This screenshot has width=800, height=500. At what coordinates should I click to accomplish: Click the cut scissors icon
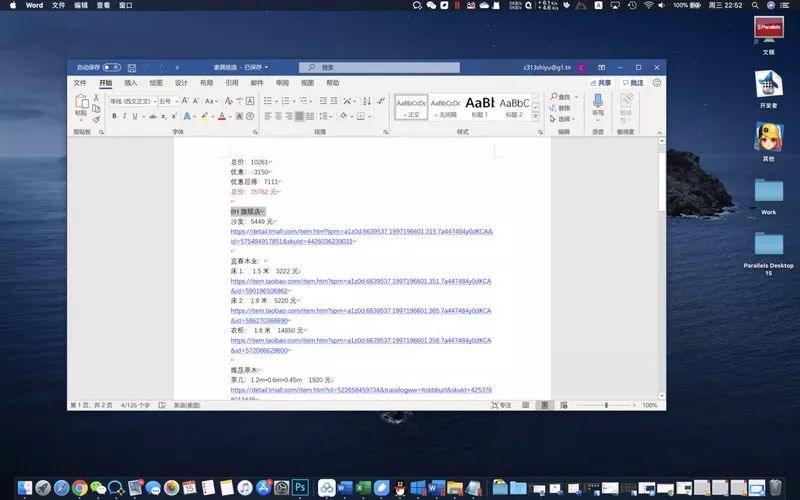coord(96,97)
